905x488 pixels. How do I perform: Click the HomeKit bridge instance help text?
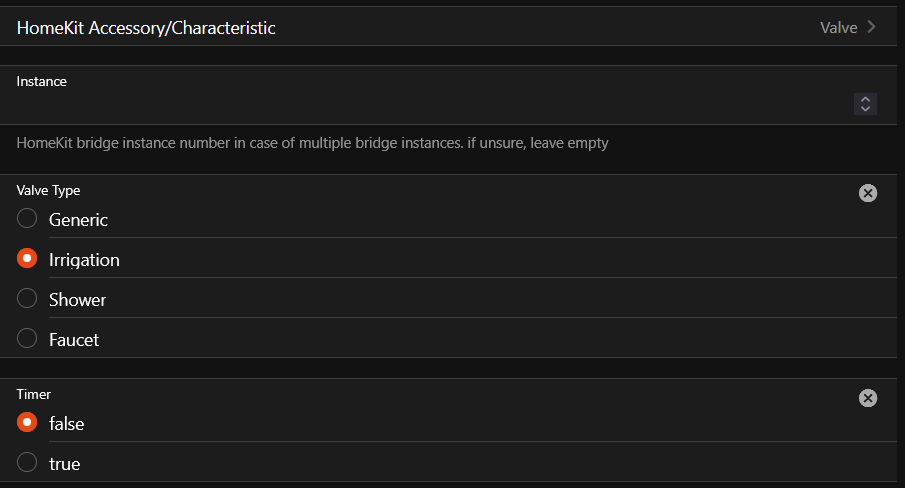tap(312, 143)
